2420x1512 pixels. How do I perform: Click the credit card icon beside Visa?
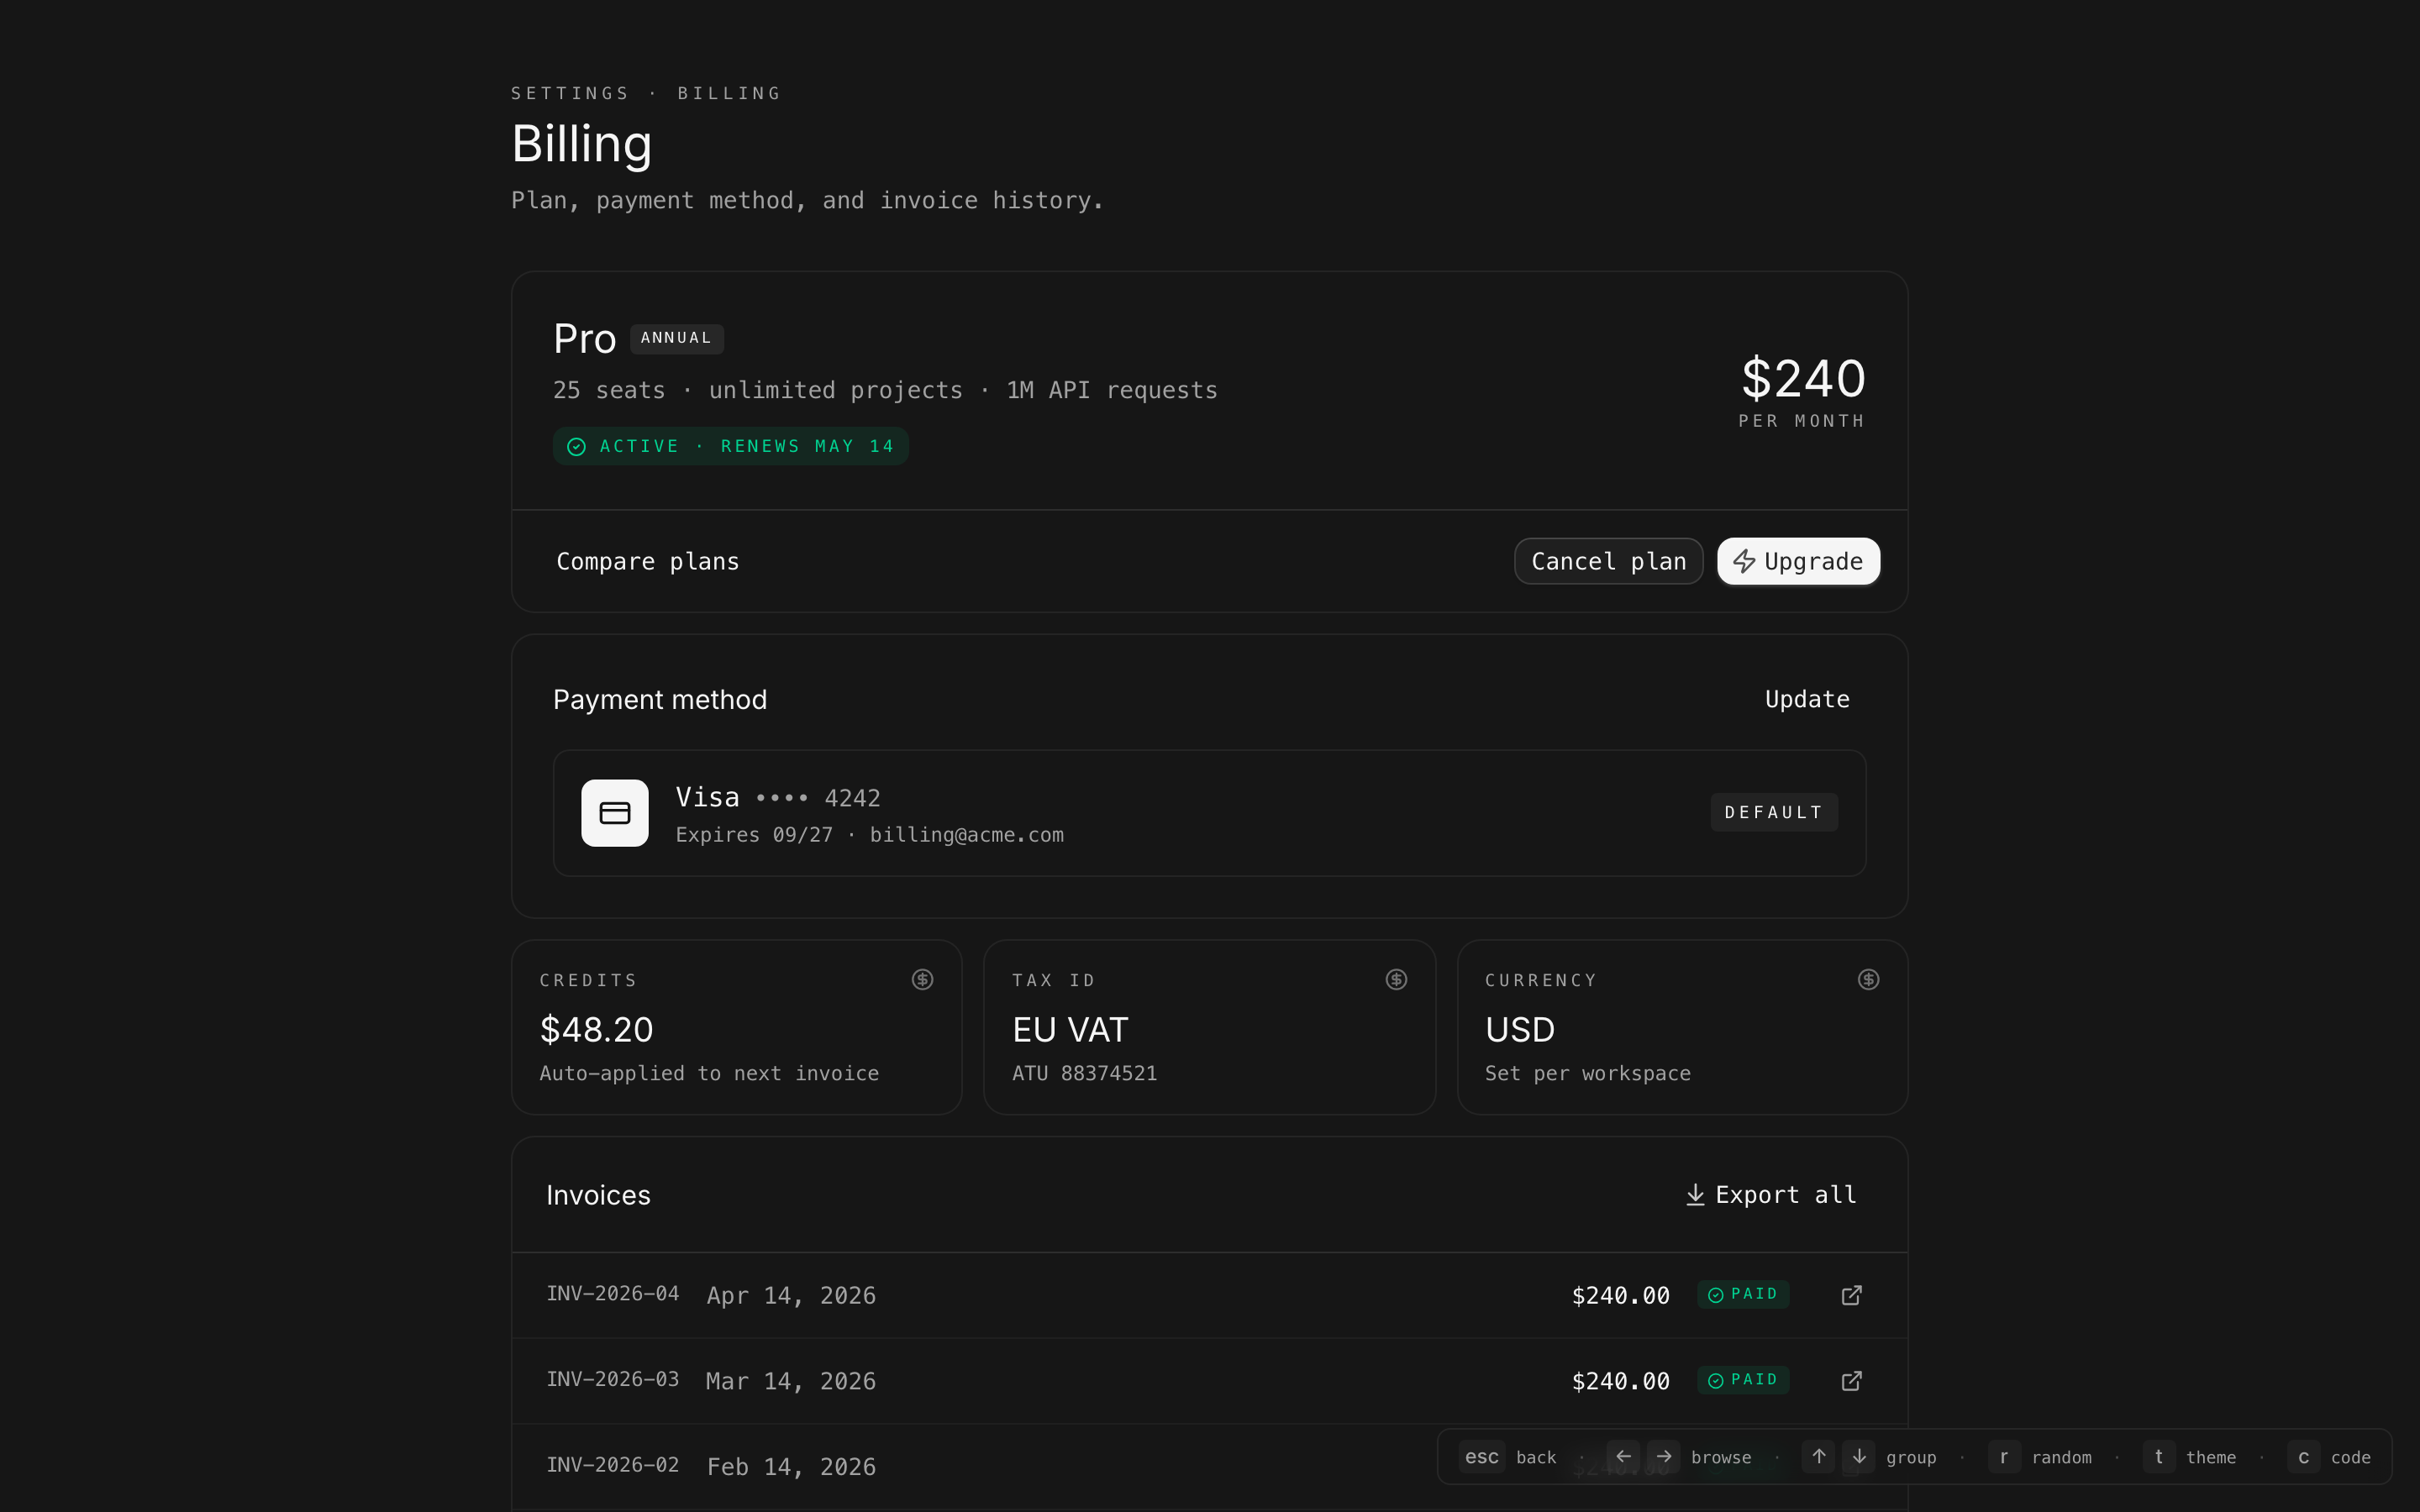tap(615, 813)
